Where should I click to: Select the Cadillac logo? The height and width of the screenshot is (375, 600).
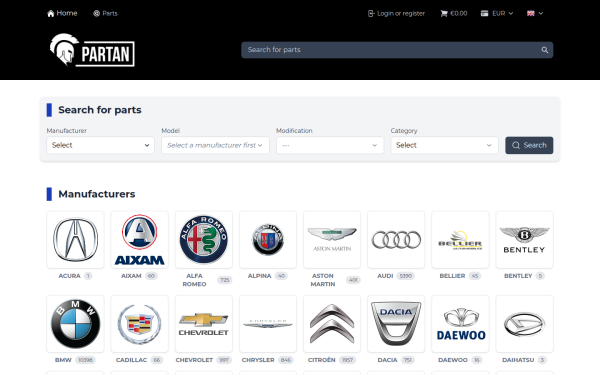[140, 324]
